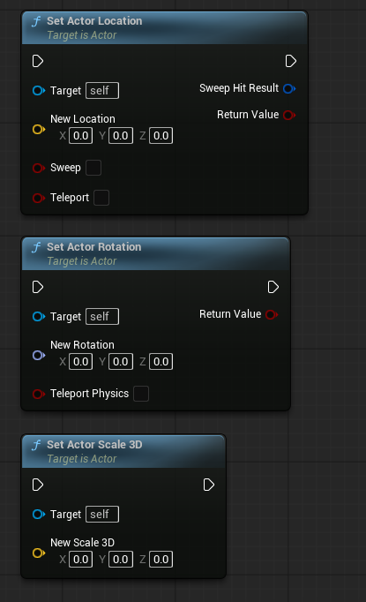This screenshot has height=602, width=366.
Task: Enable the Sweep checkbox
Action: click(x=93, y=168)
